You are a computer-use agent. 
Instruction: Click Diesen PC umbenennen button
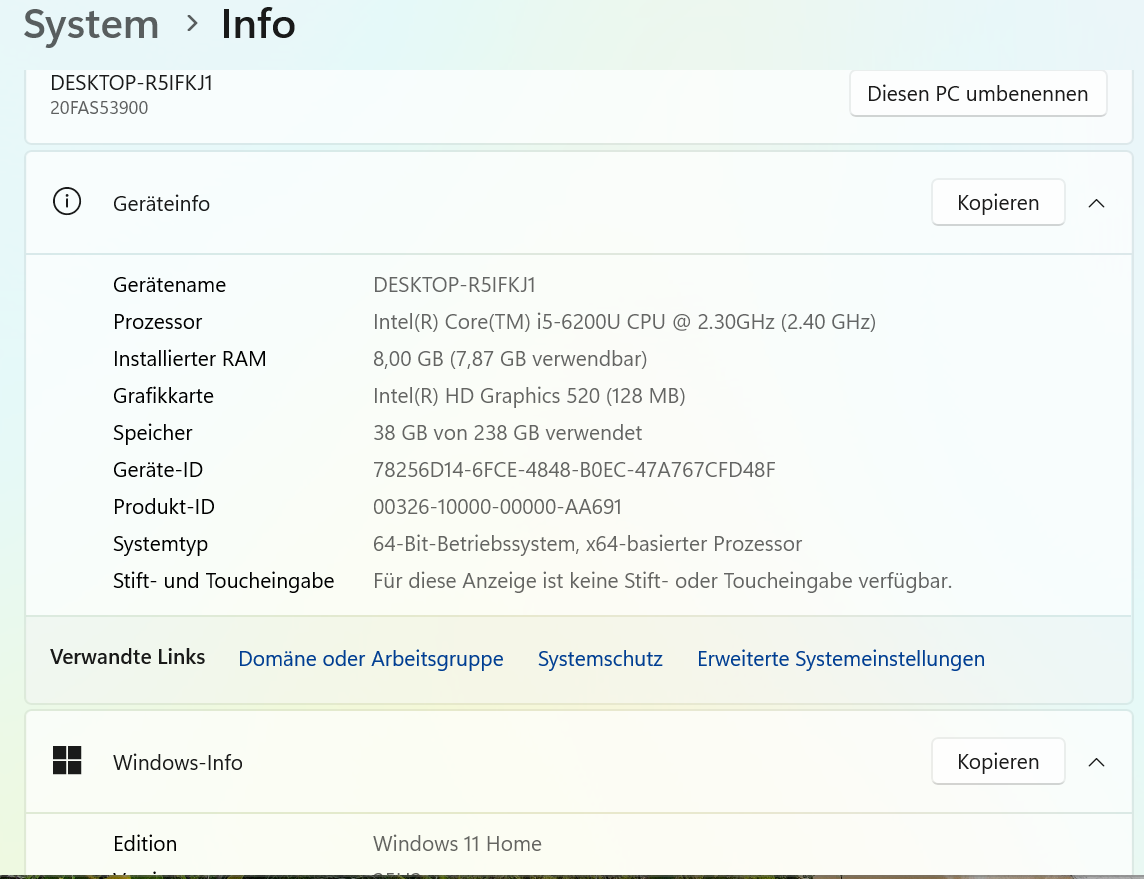[978, 93]
